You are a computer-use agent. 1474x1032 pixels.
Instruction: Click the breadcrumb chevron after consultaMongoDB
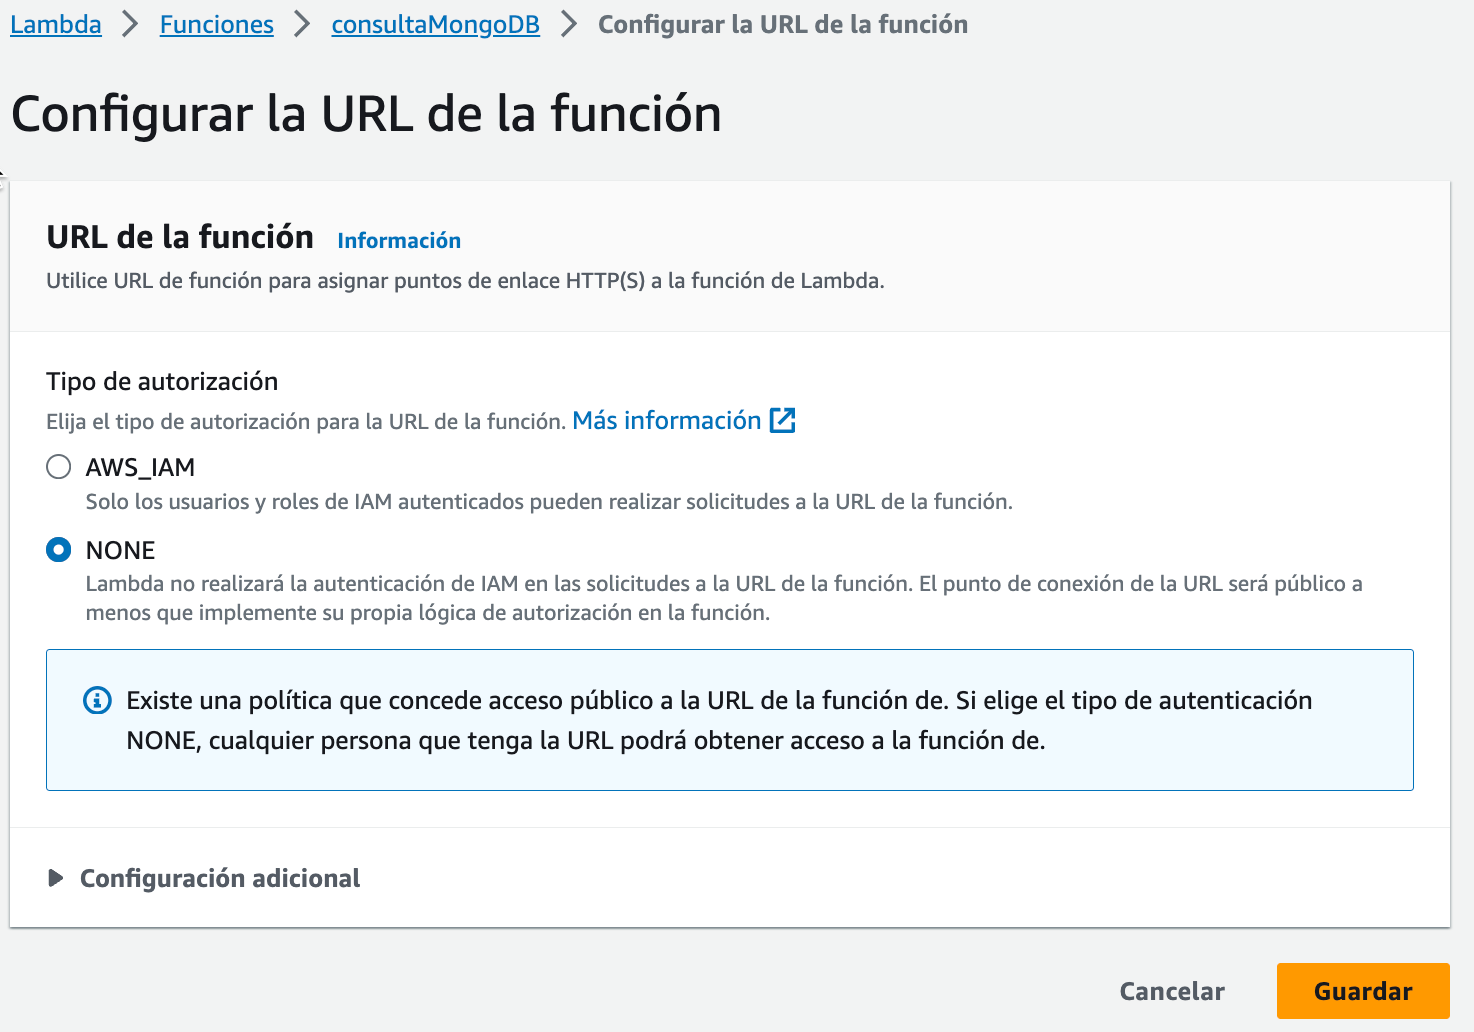(x=568, y=24)
